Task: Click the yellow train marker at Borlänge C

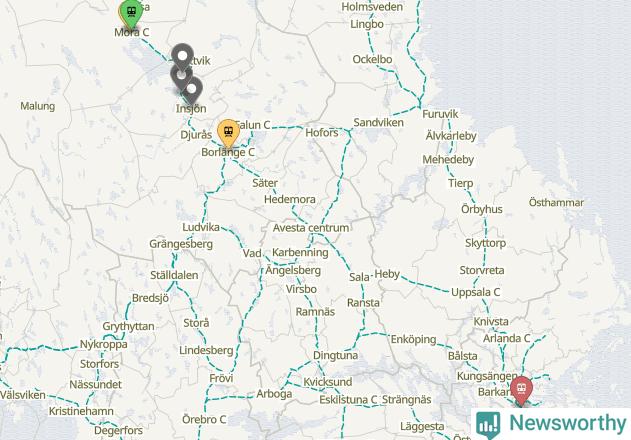Action: pos(229,133)
